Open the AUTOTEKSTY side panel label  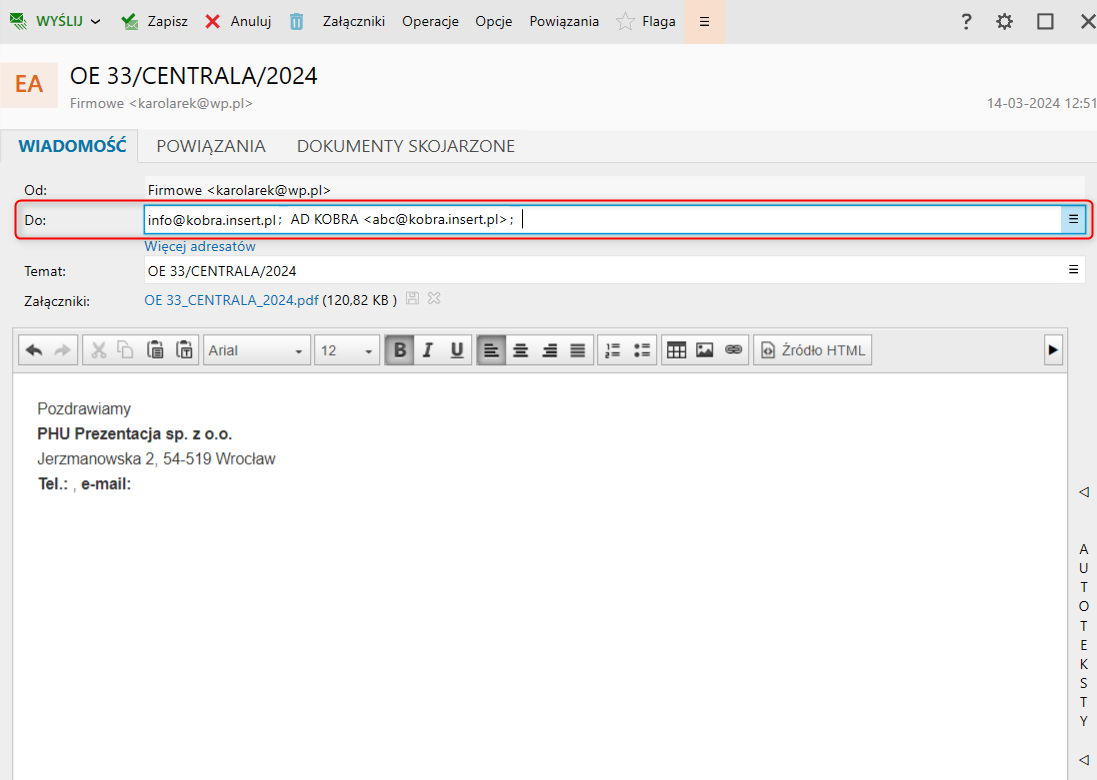1084,634
